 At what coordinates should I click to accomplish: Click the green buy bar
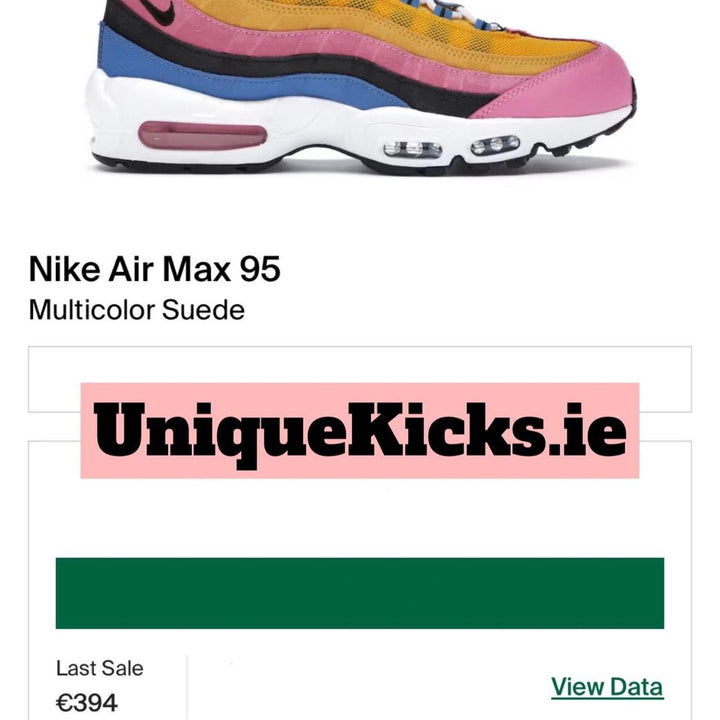click(360, 593)
